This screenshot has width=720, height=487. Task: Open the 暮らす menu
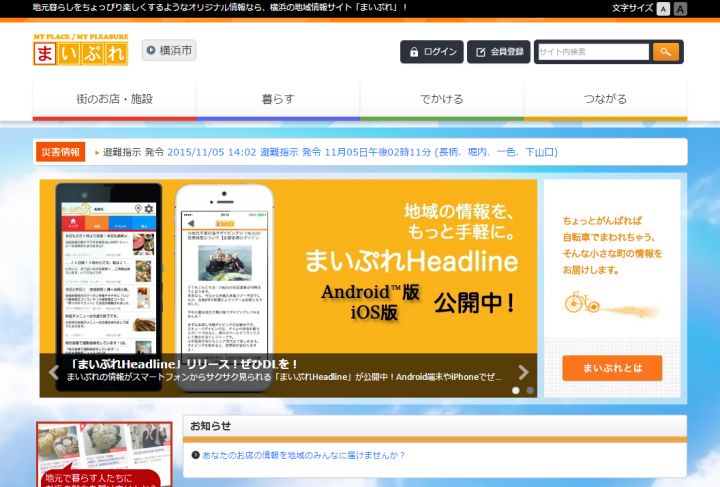point(278,100)
